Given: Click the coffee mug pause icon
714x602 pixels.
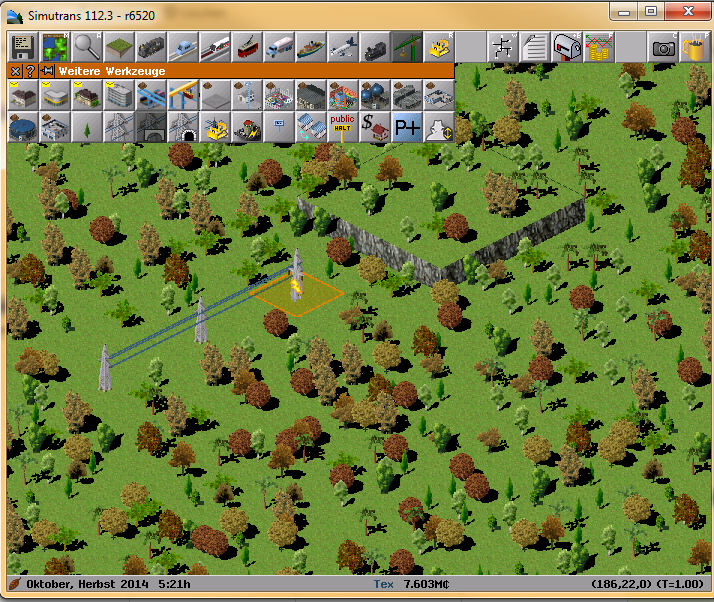Looking at the screenshot, I should tap(693, 47).
